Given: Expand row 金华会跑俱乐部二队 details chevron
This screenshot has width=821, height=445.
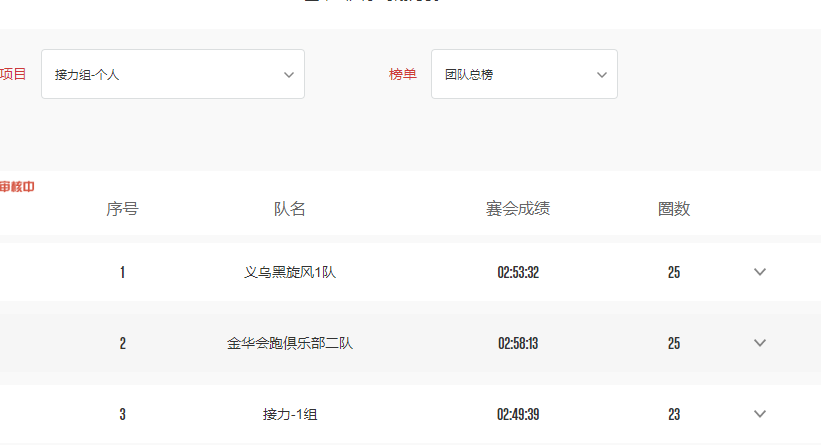Looking at the screenshot, I should point(760,343).
